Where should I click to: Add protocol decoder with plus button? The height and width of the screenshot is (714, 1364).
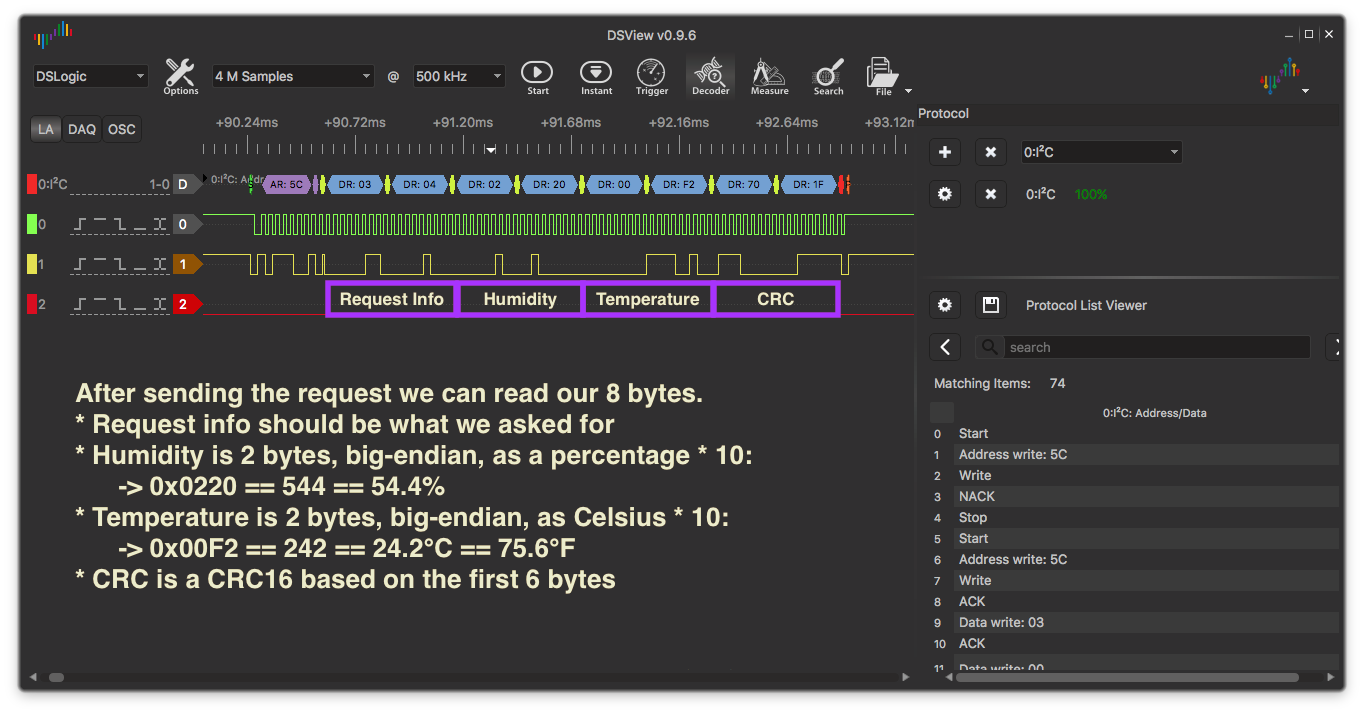tap(945, 152)
